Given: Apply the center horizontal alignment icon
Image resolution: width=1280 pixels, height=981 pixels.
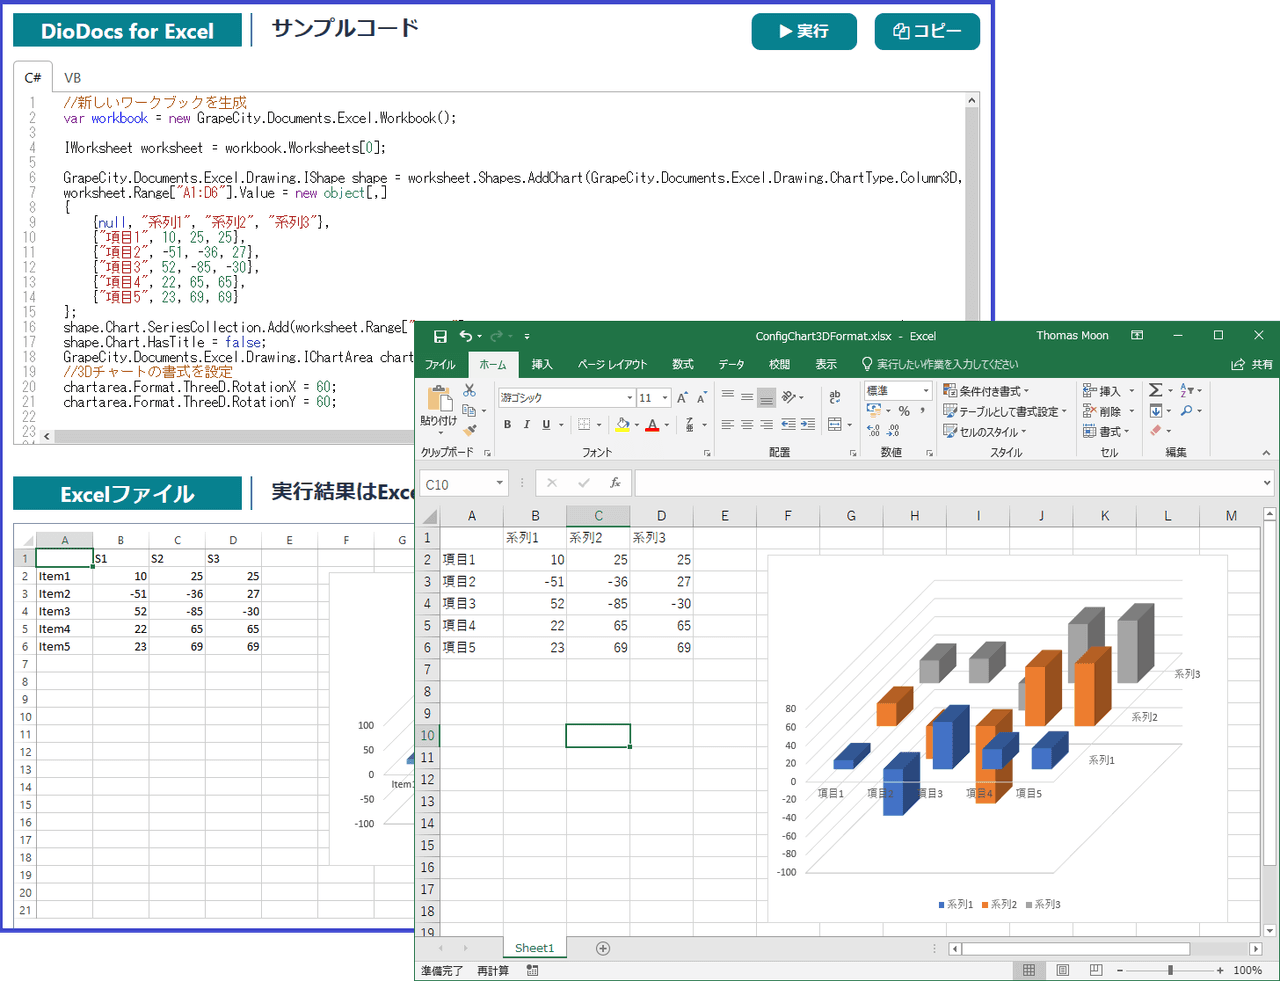Looking at the screenshot, I should [x=747, y=425].
